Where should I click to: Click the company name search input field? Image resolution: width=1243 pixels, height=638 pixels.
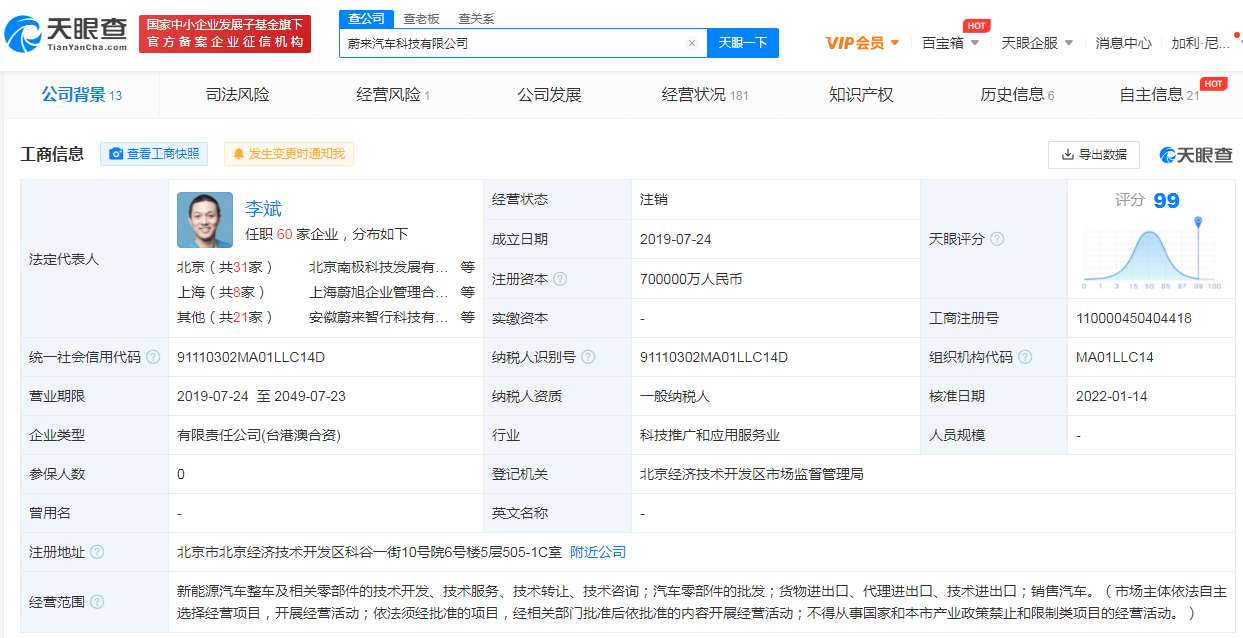[x=510, y=43]
